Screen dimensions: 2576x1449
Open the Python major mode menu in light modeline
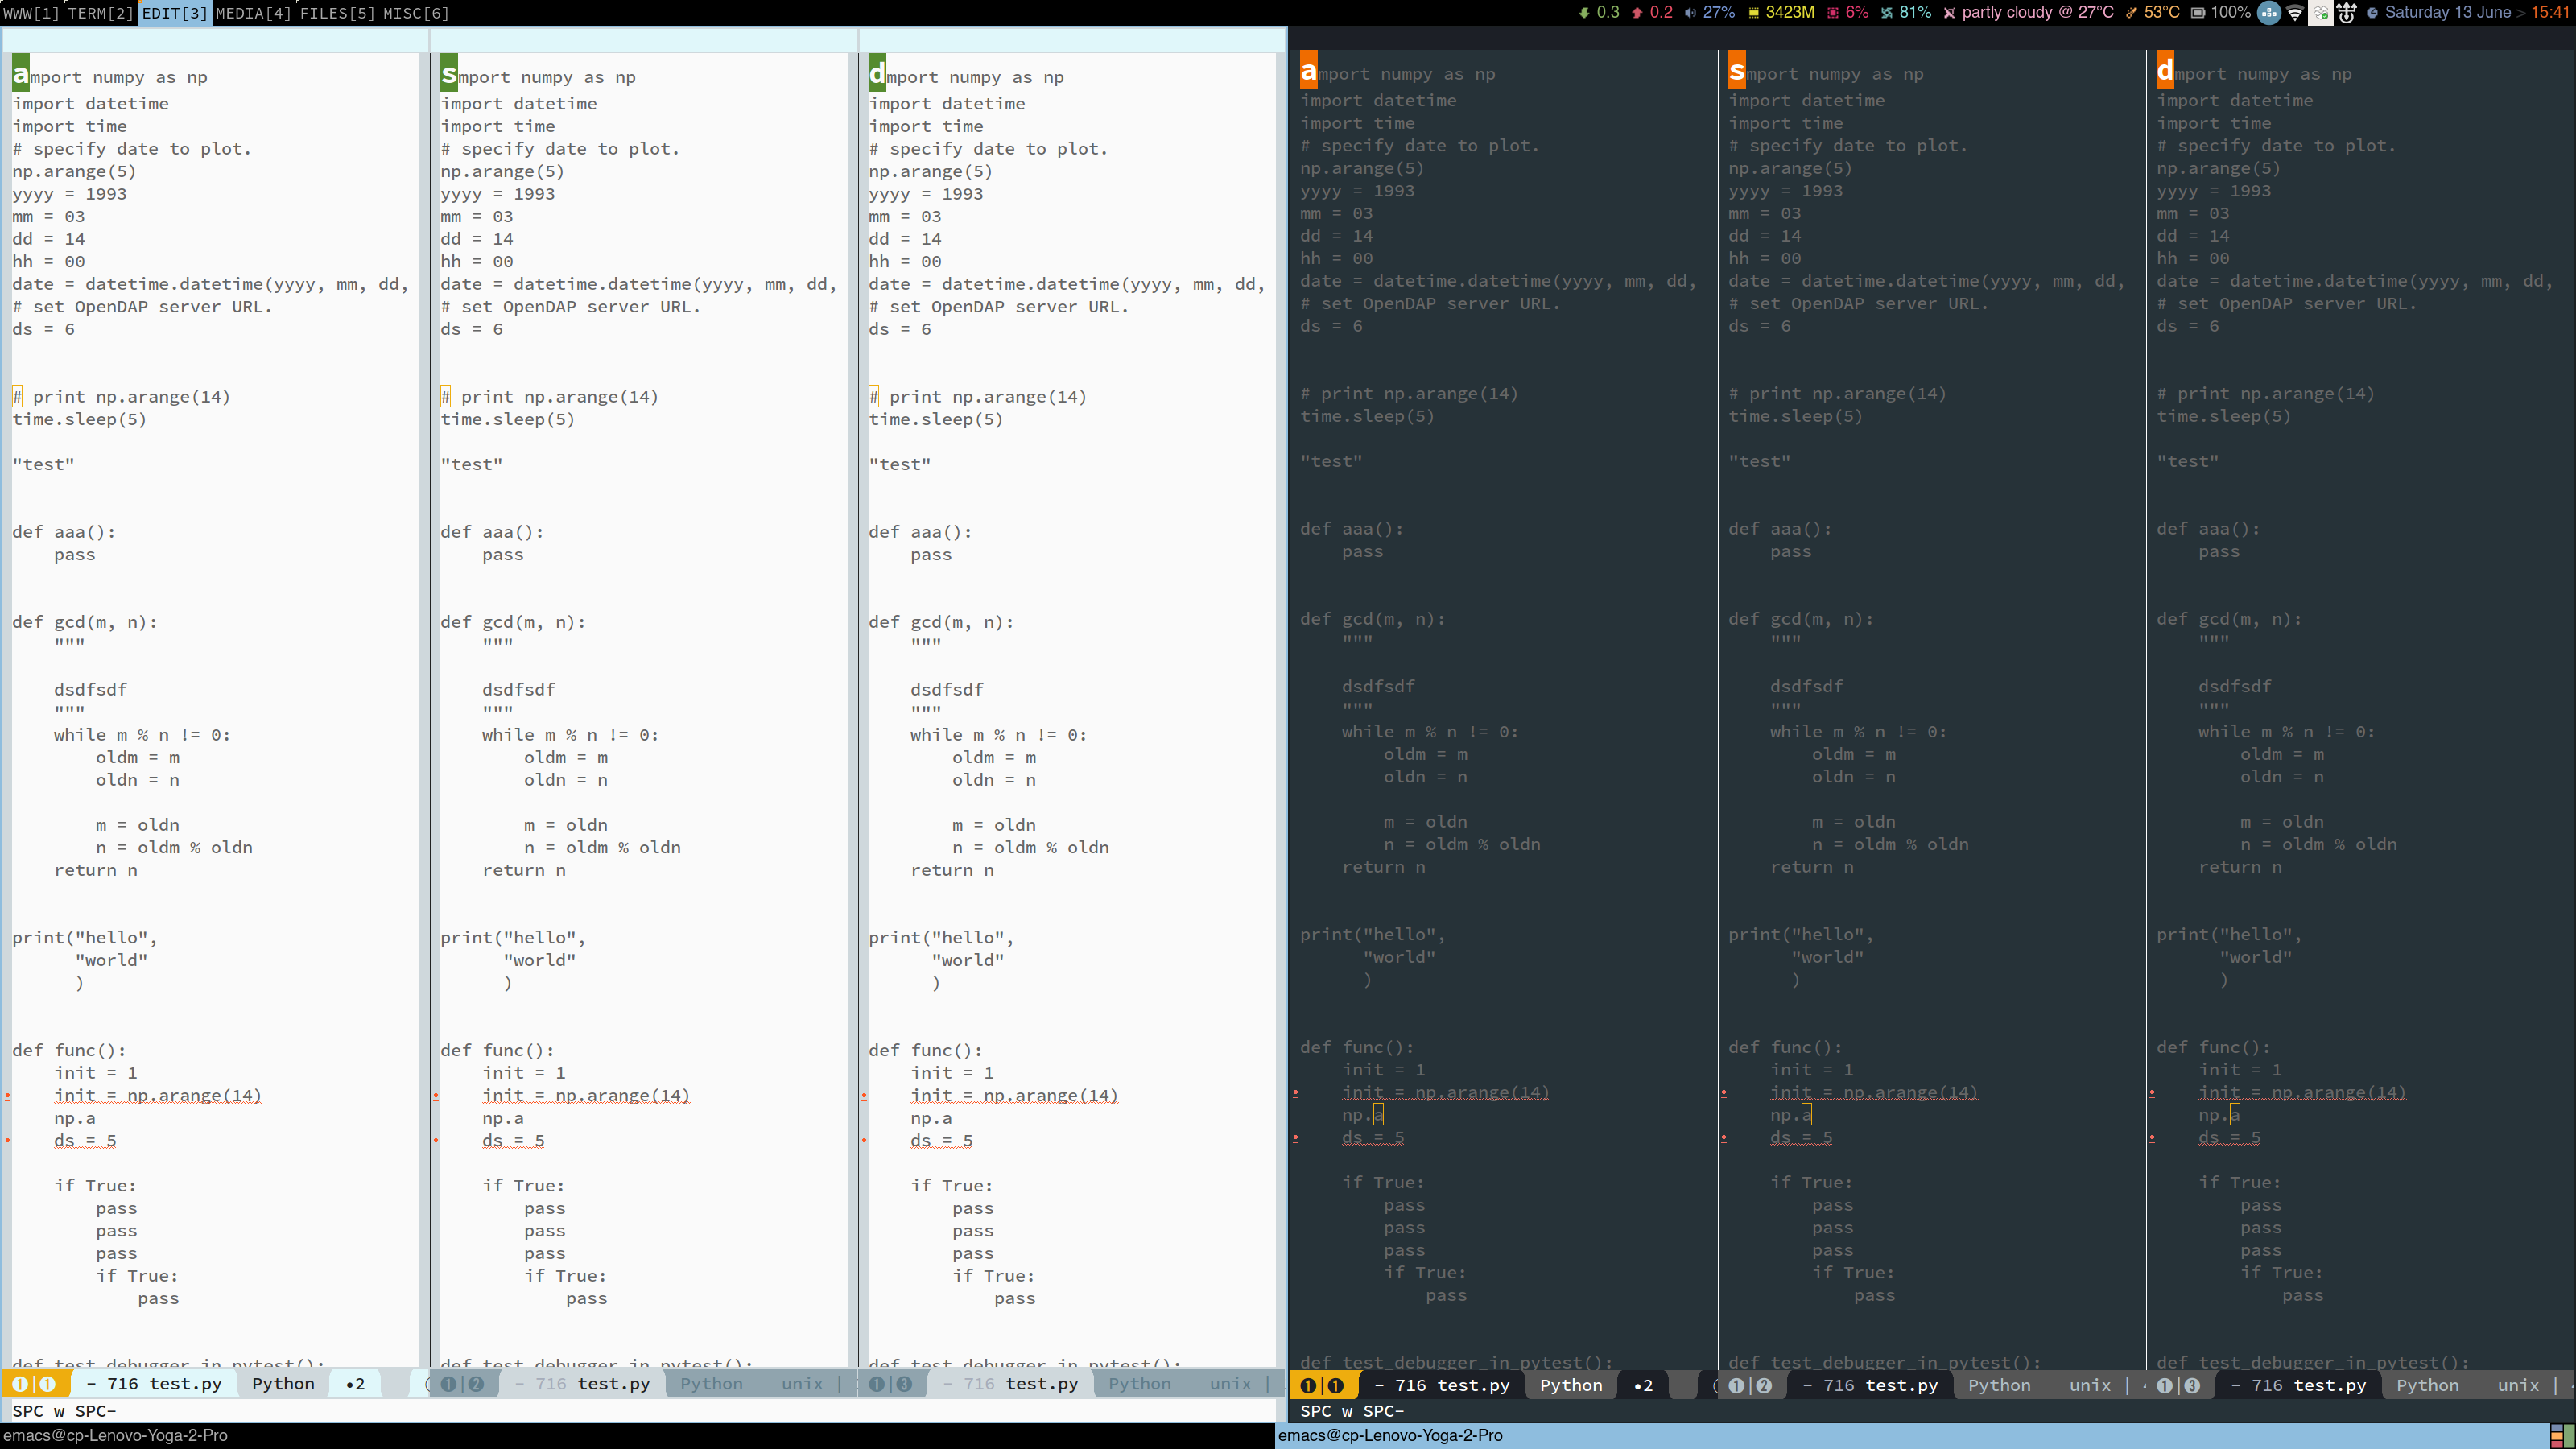283,1384
